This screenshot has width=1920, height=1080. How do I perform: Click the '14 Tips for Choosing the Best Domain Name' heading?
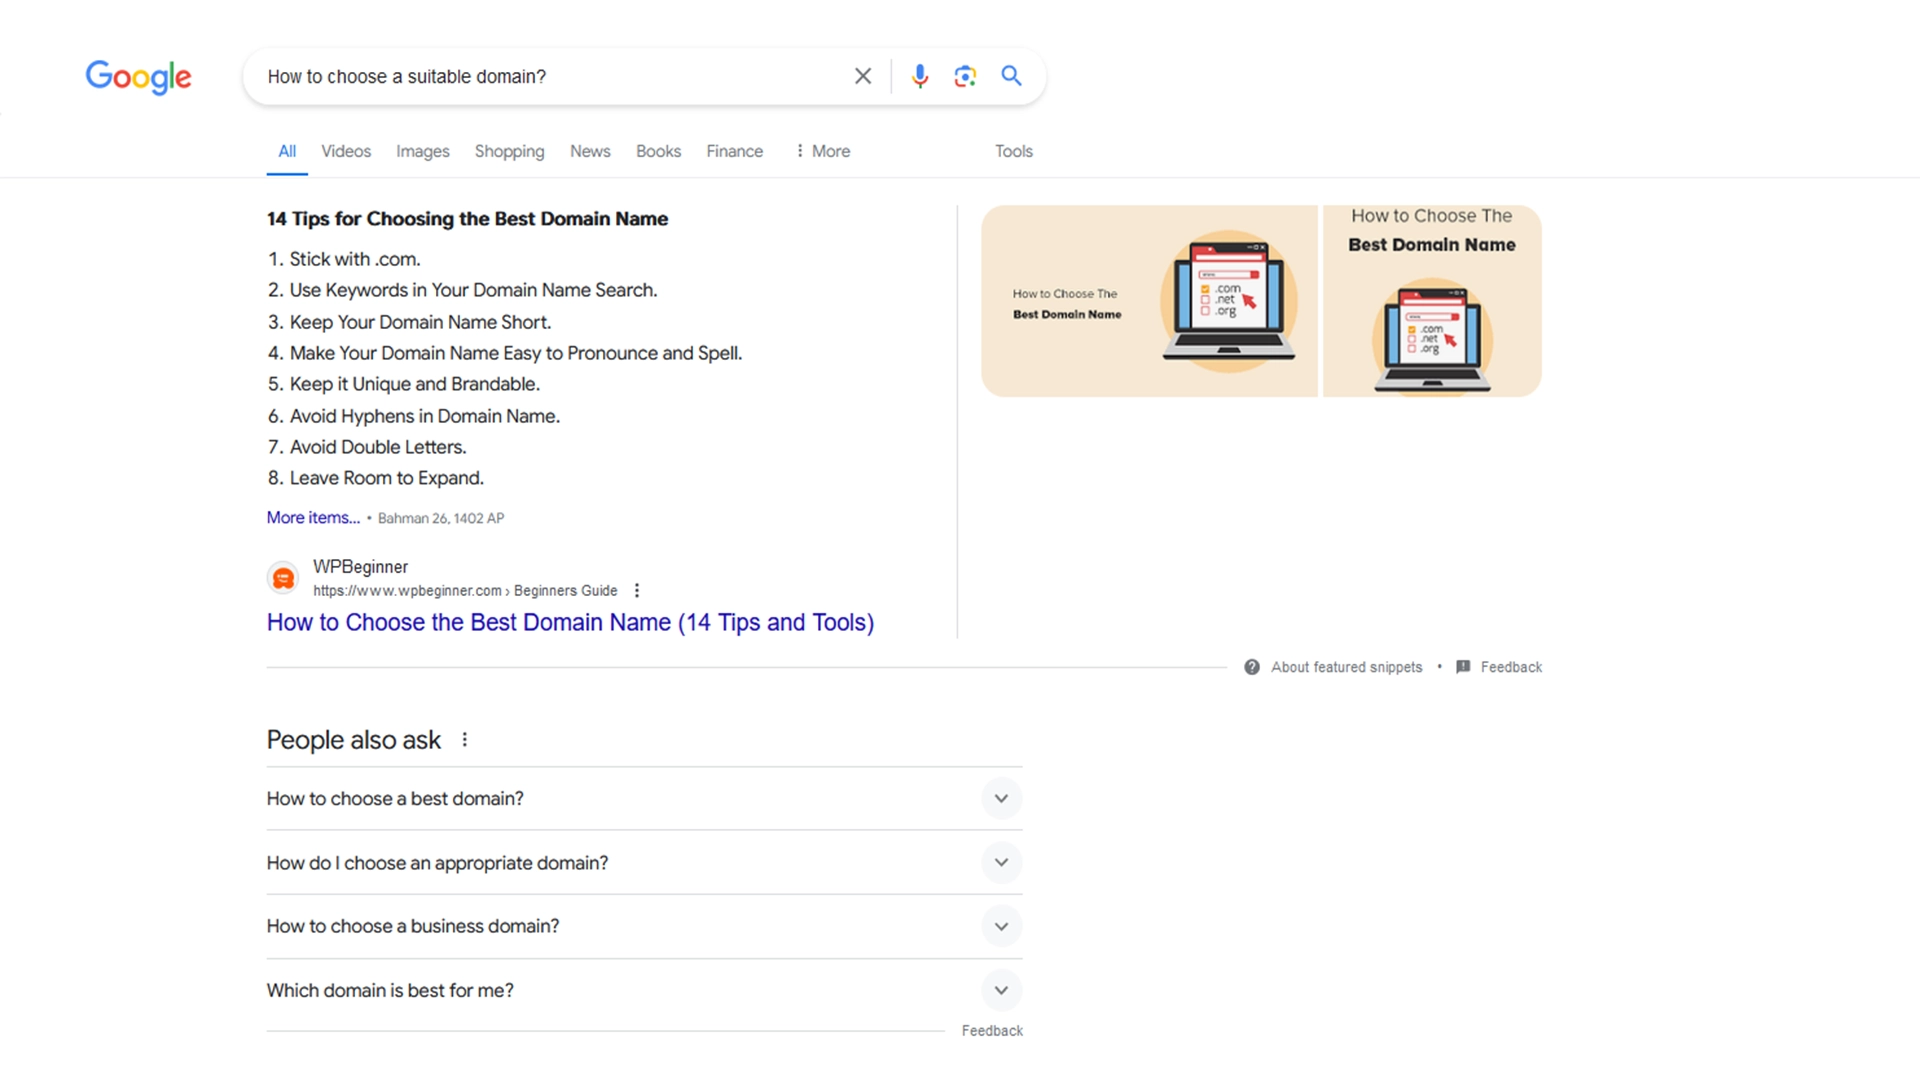point(467,219)
